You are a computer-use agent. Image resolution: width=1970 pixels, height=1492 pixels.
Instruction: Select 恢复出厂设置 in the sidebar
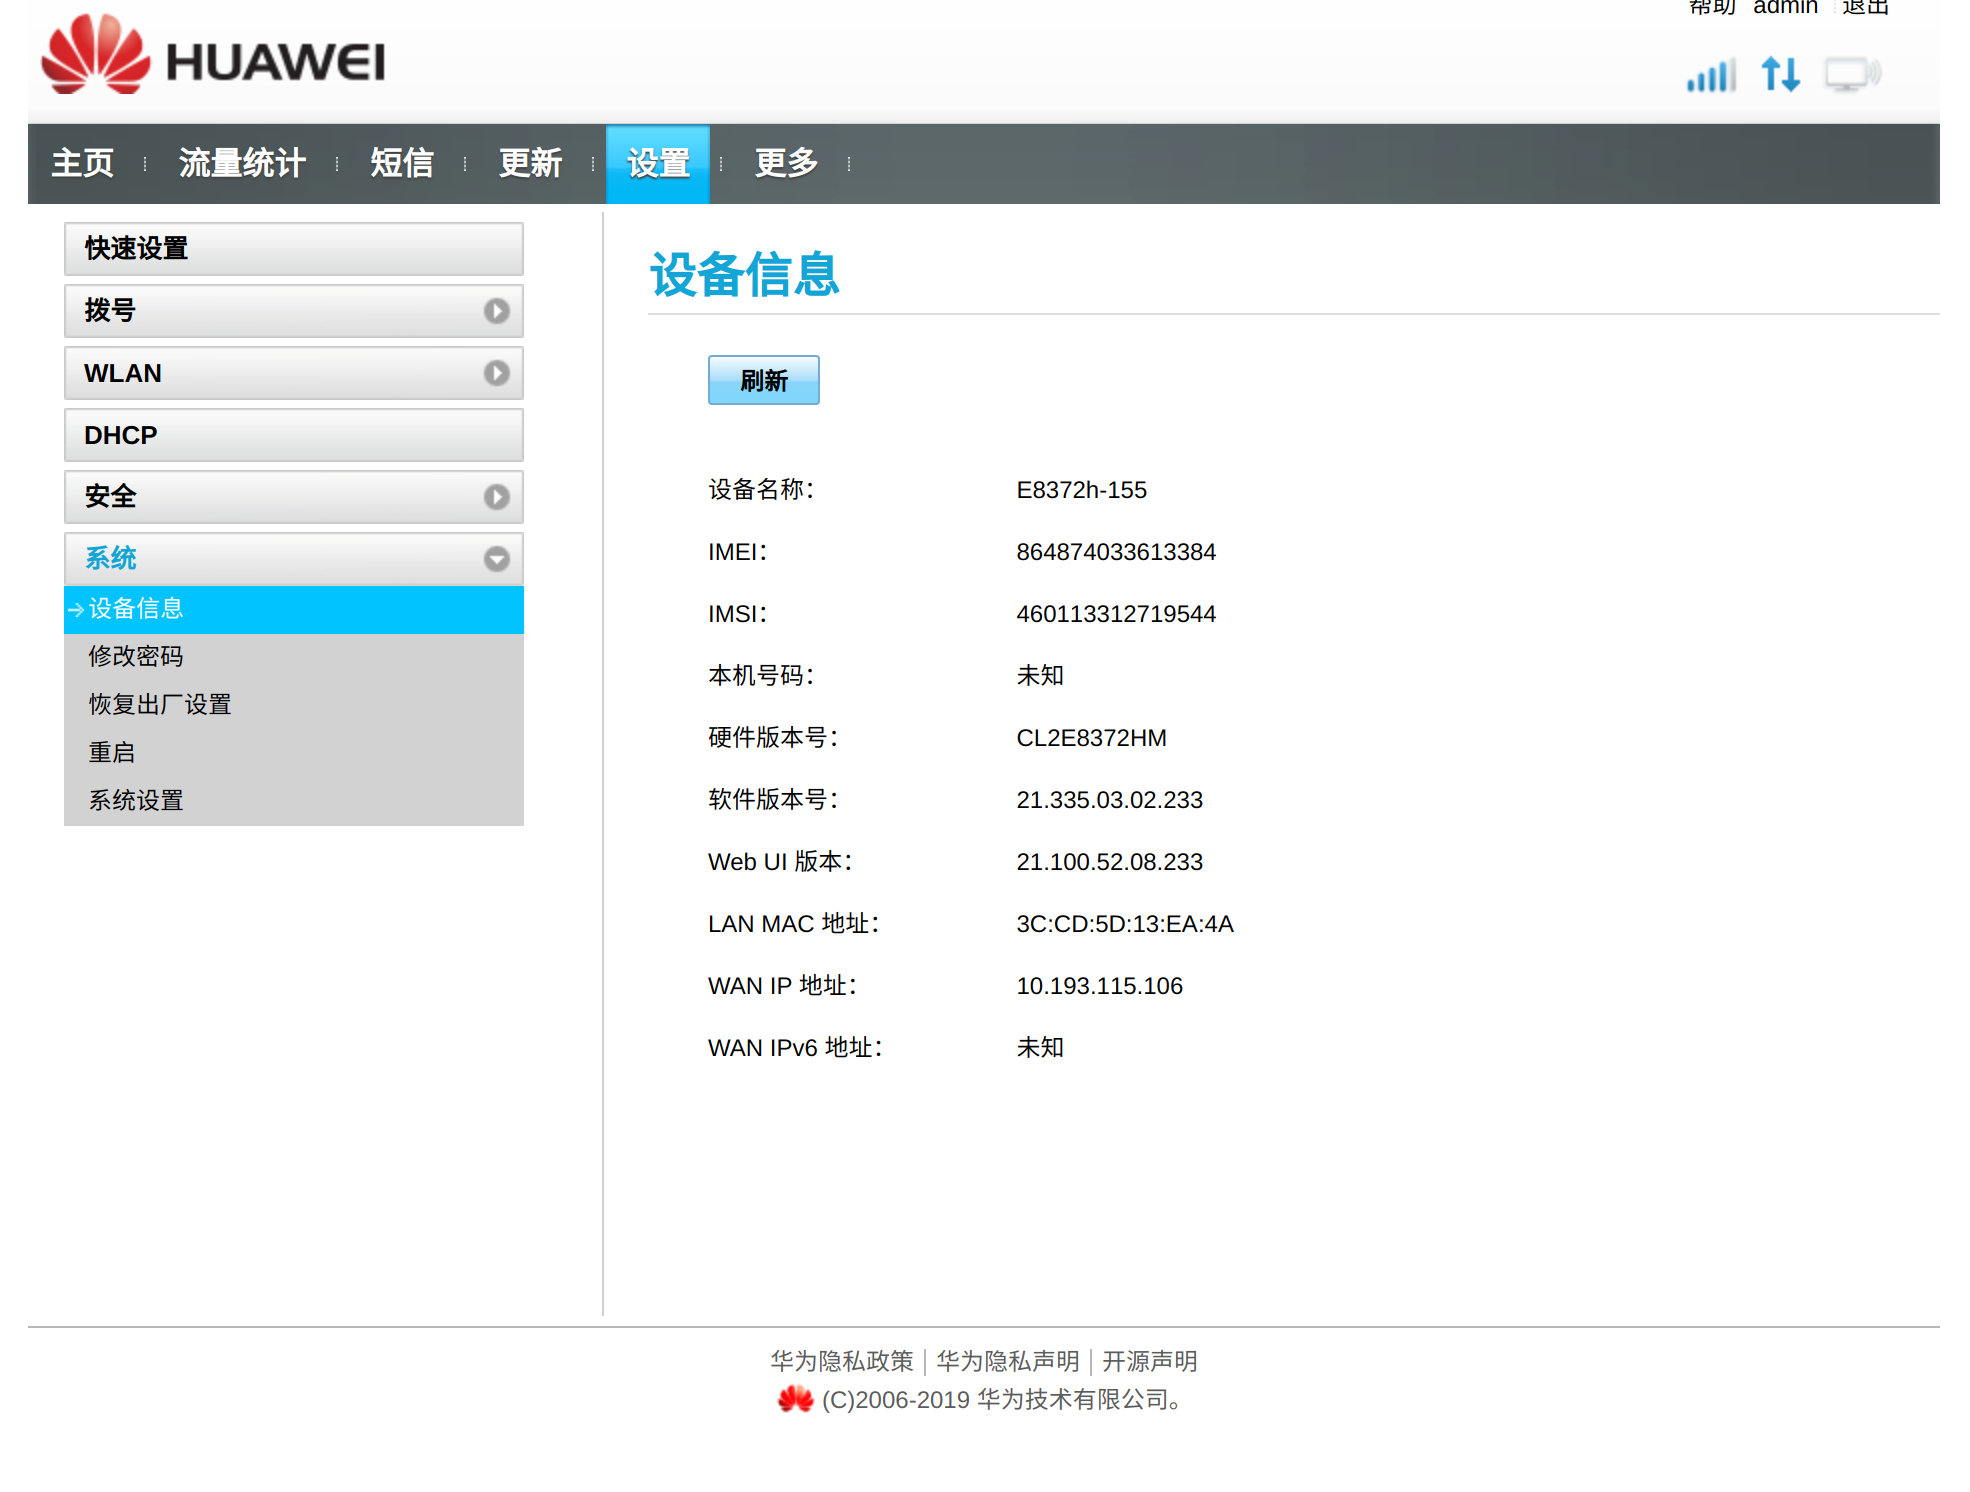click(x=160, y=705)
